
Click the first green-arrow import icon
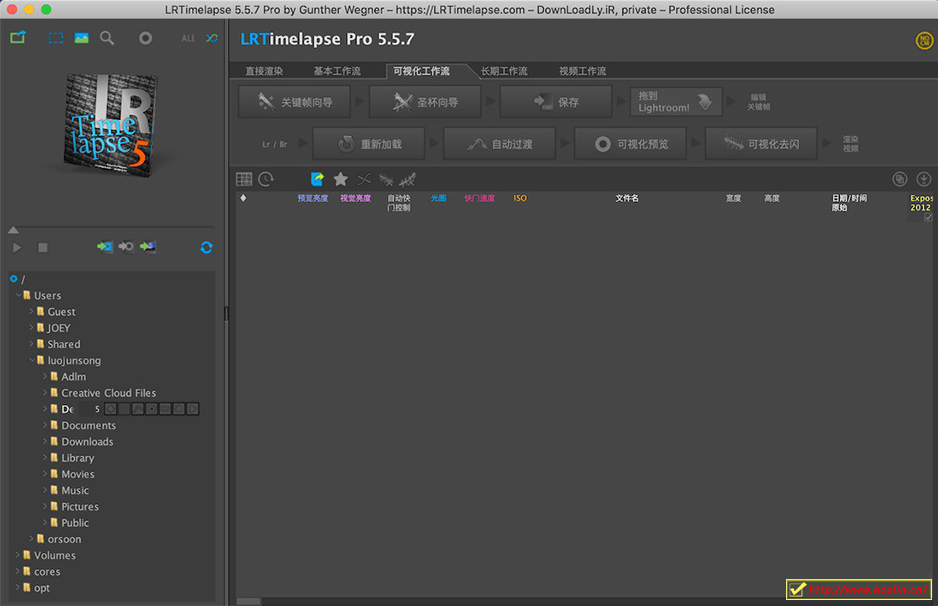(x=105, y=246)
